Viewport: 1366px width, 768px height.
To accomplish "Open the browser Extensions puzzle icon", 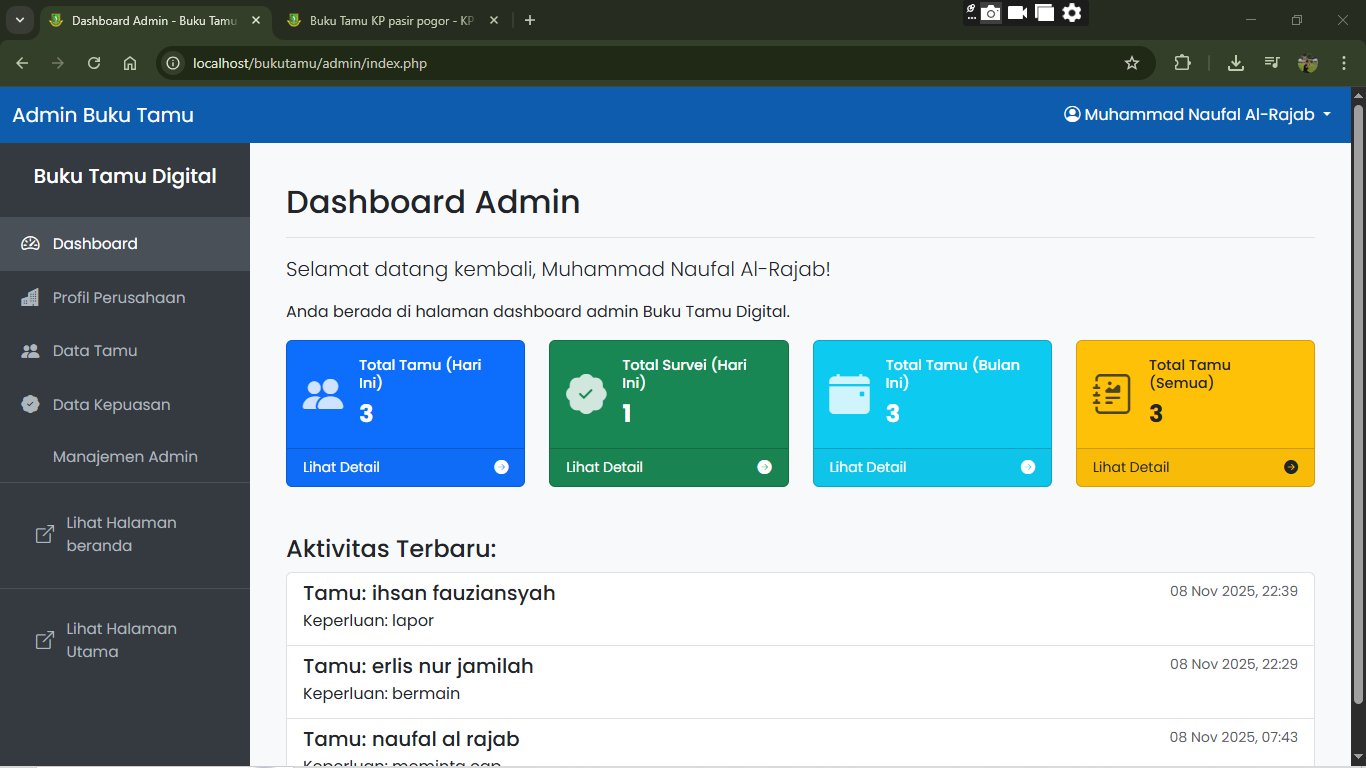I will (x=1183, y=63).
